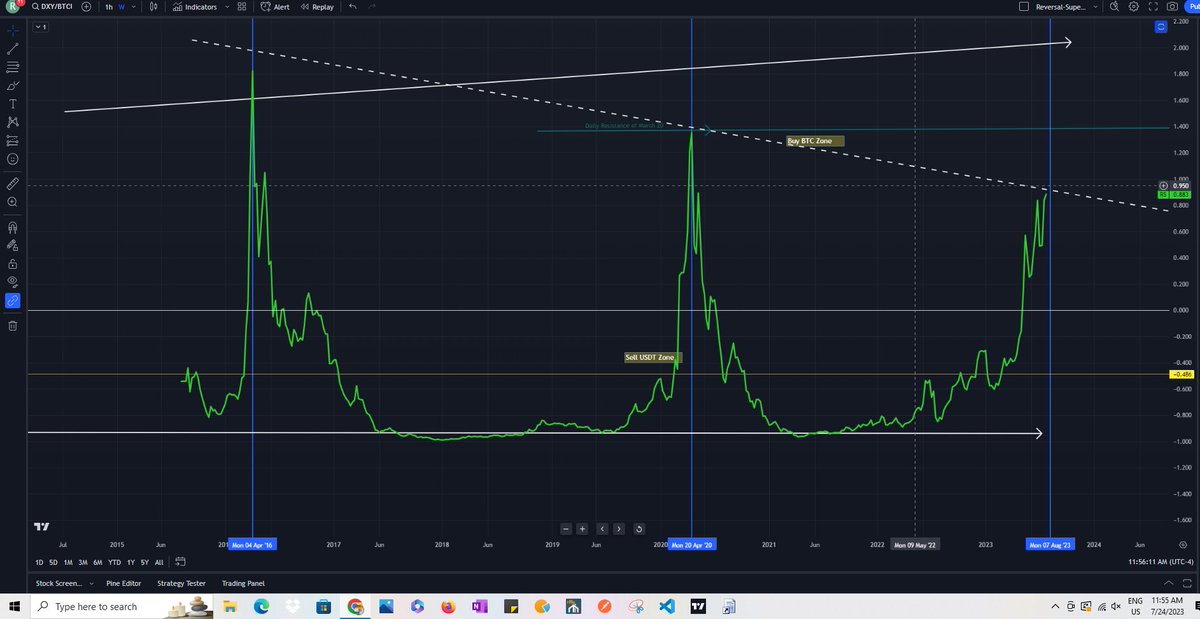Select the W weekly timeframe

121,6
